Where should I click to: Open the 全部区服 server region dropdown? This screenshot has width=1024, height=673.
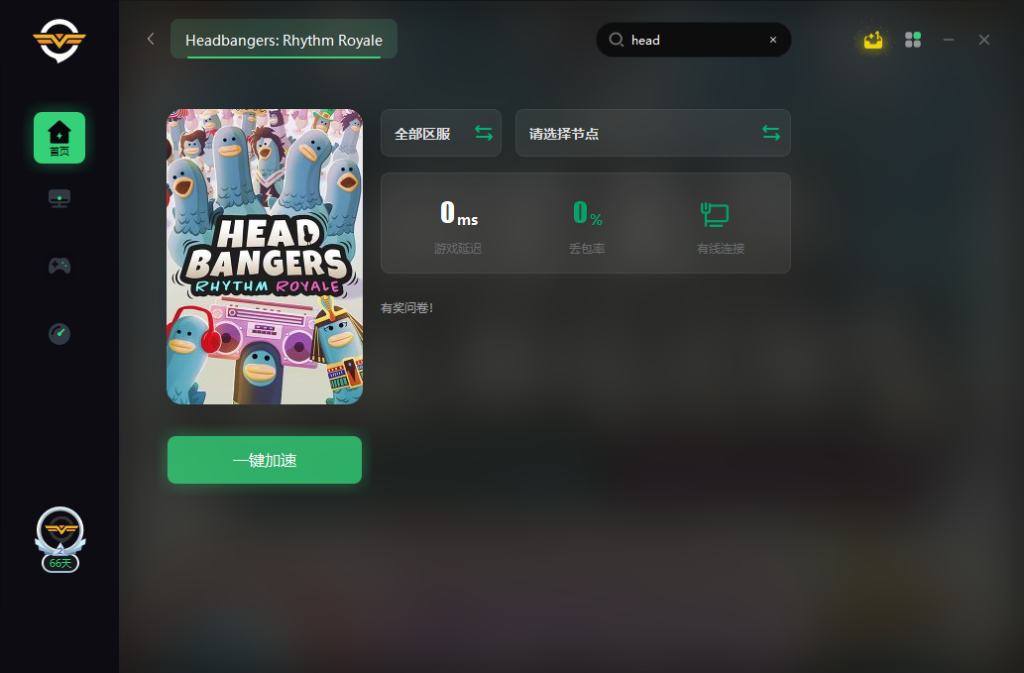(x=440, y=132)
